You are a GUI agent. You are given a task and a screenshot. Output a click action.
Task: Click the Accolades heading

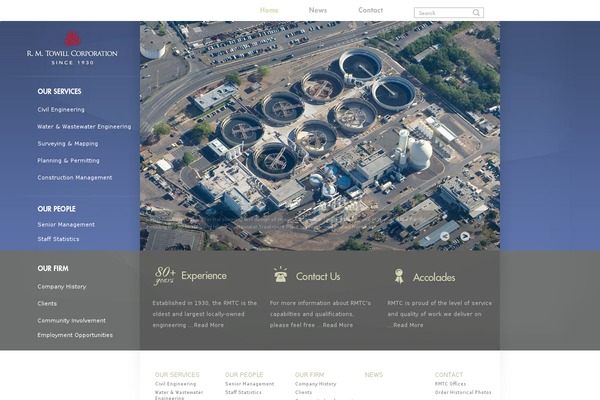434,277
